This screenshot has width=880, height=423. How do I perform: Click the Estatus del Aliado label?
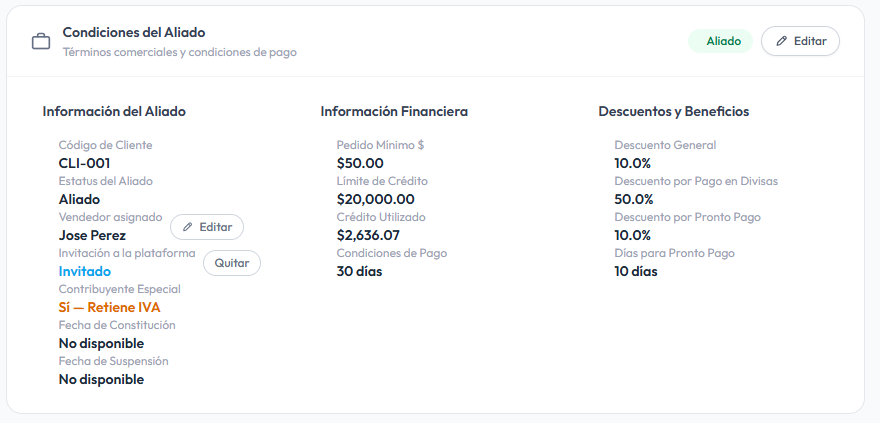106,181
